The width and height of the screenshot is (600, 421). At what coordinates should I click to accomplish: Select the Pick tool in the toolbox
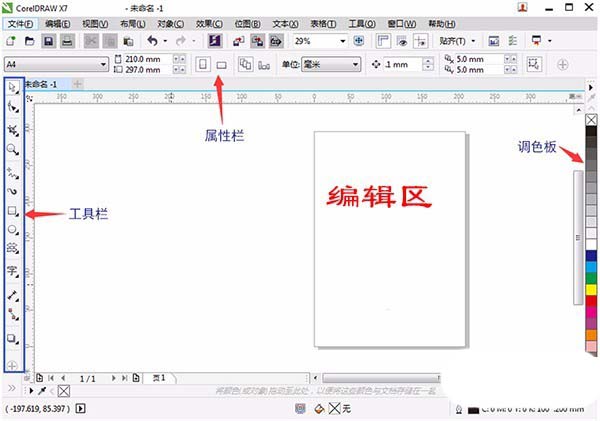tap(13, 88)
